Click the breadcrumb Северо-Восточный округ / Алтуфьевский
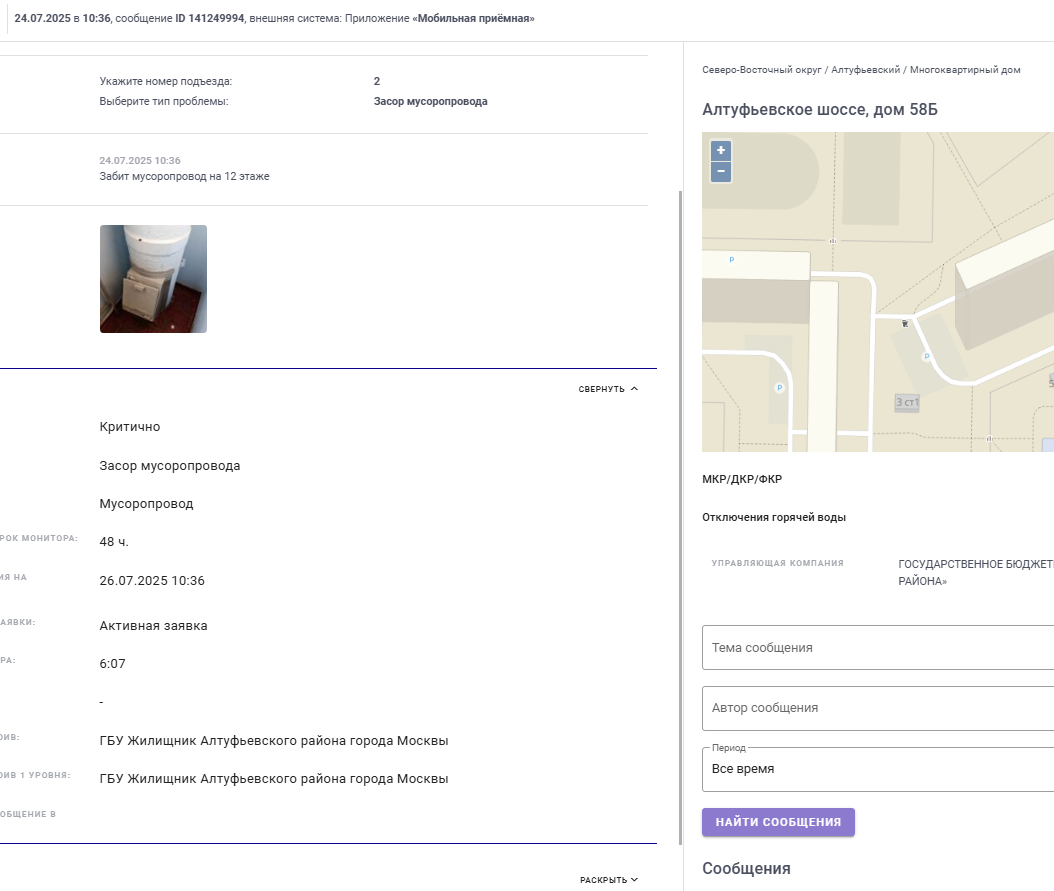Screen dimensions: 1054x891 pos(801,70)
